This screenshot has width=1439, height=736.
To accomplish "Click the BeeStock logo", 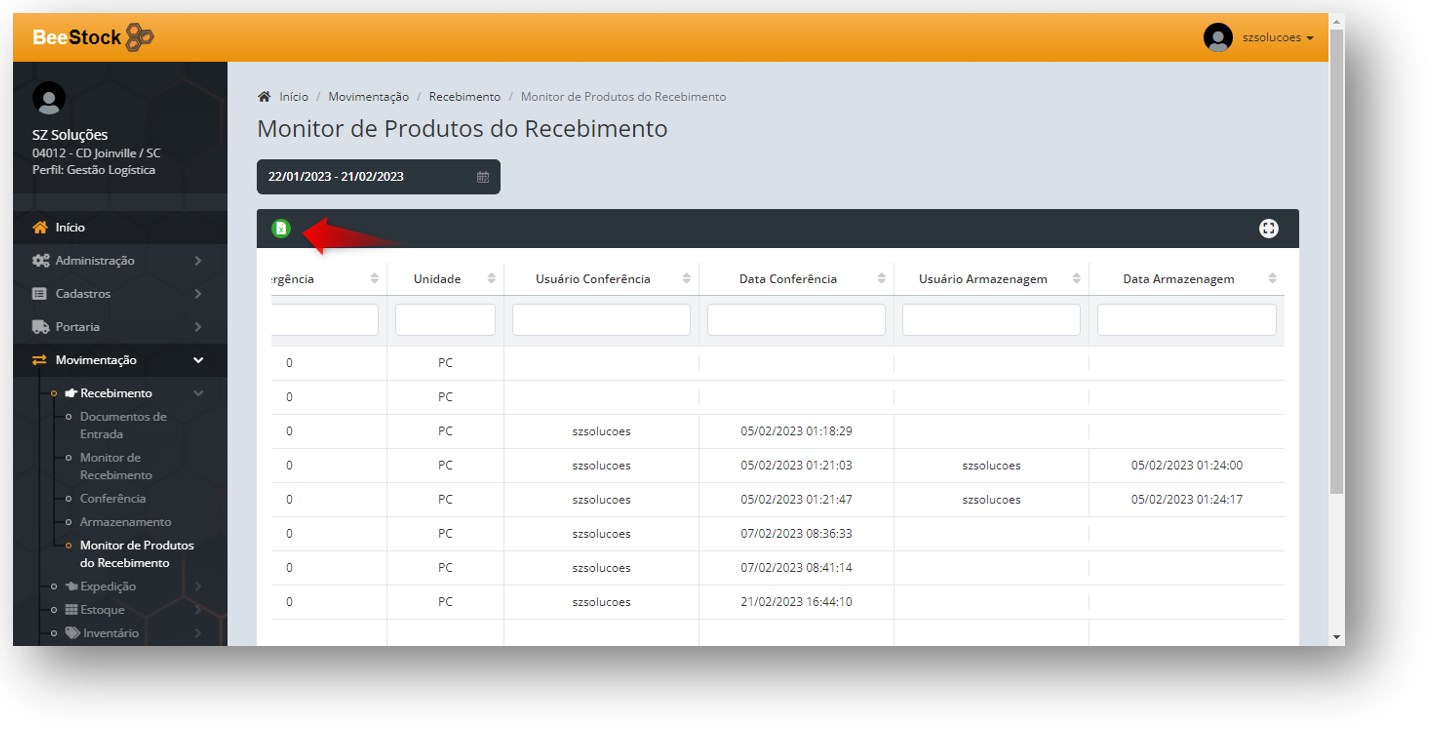I will pos(93,38).
